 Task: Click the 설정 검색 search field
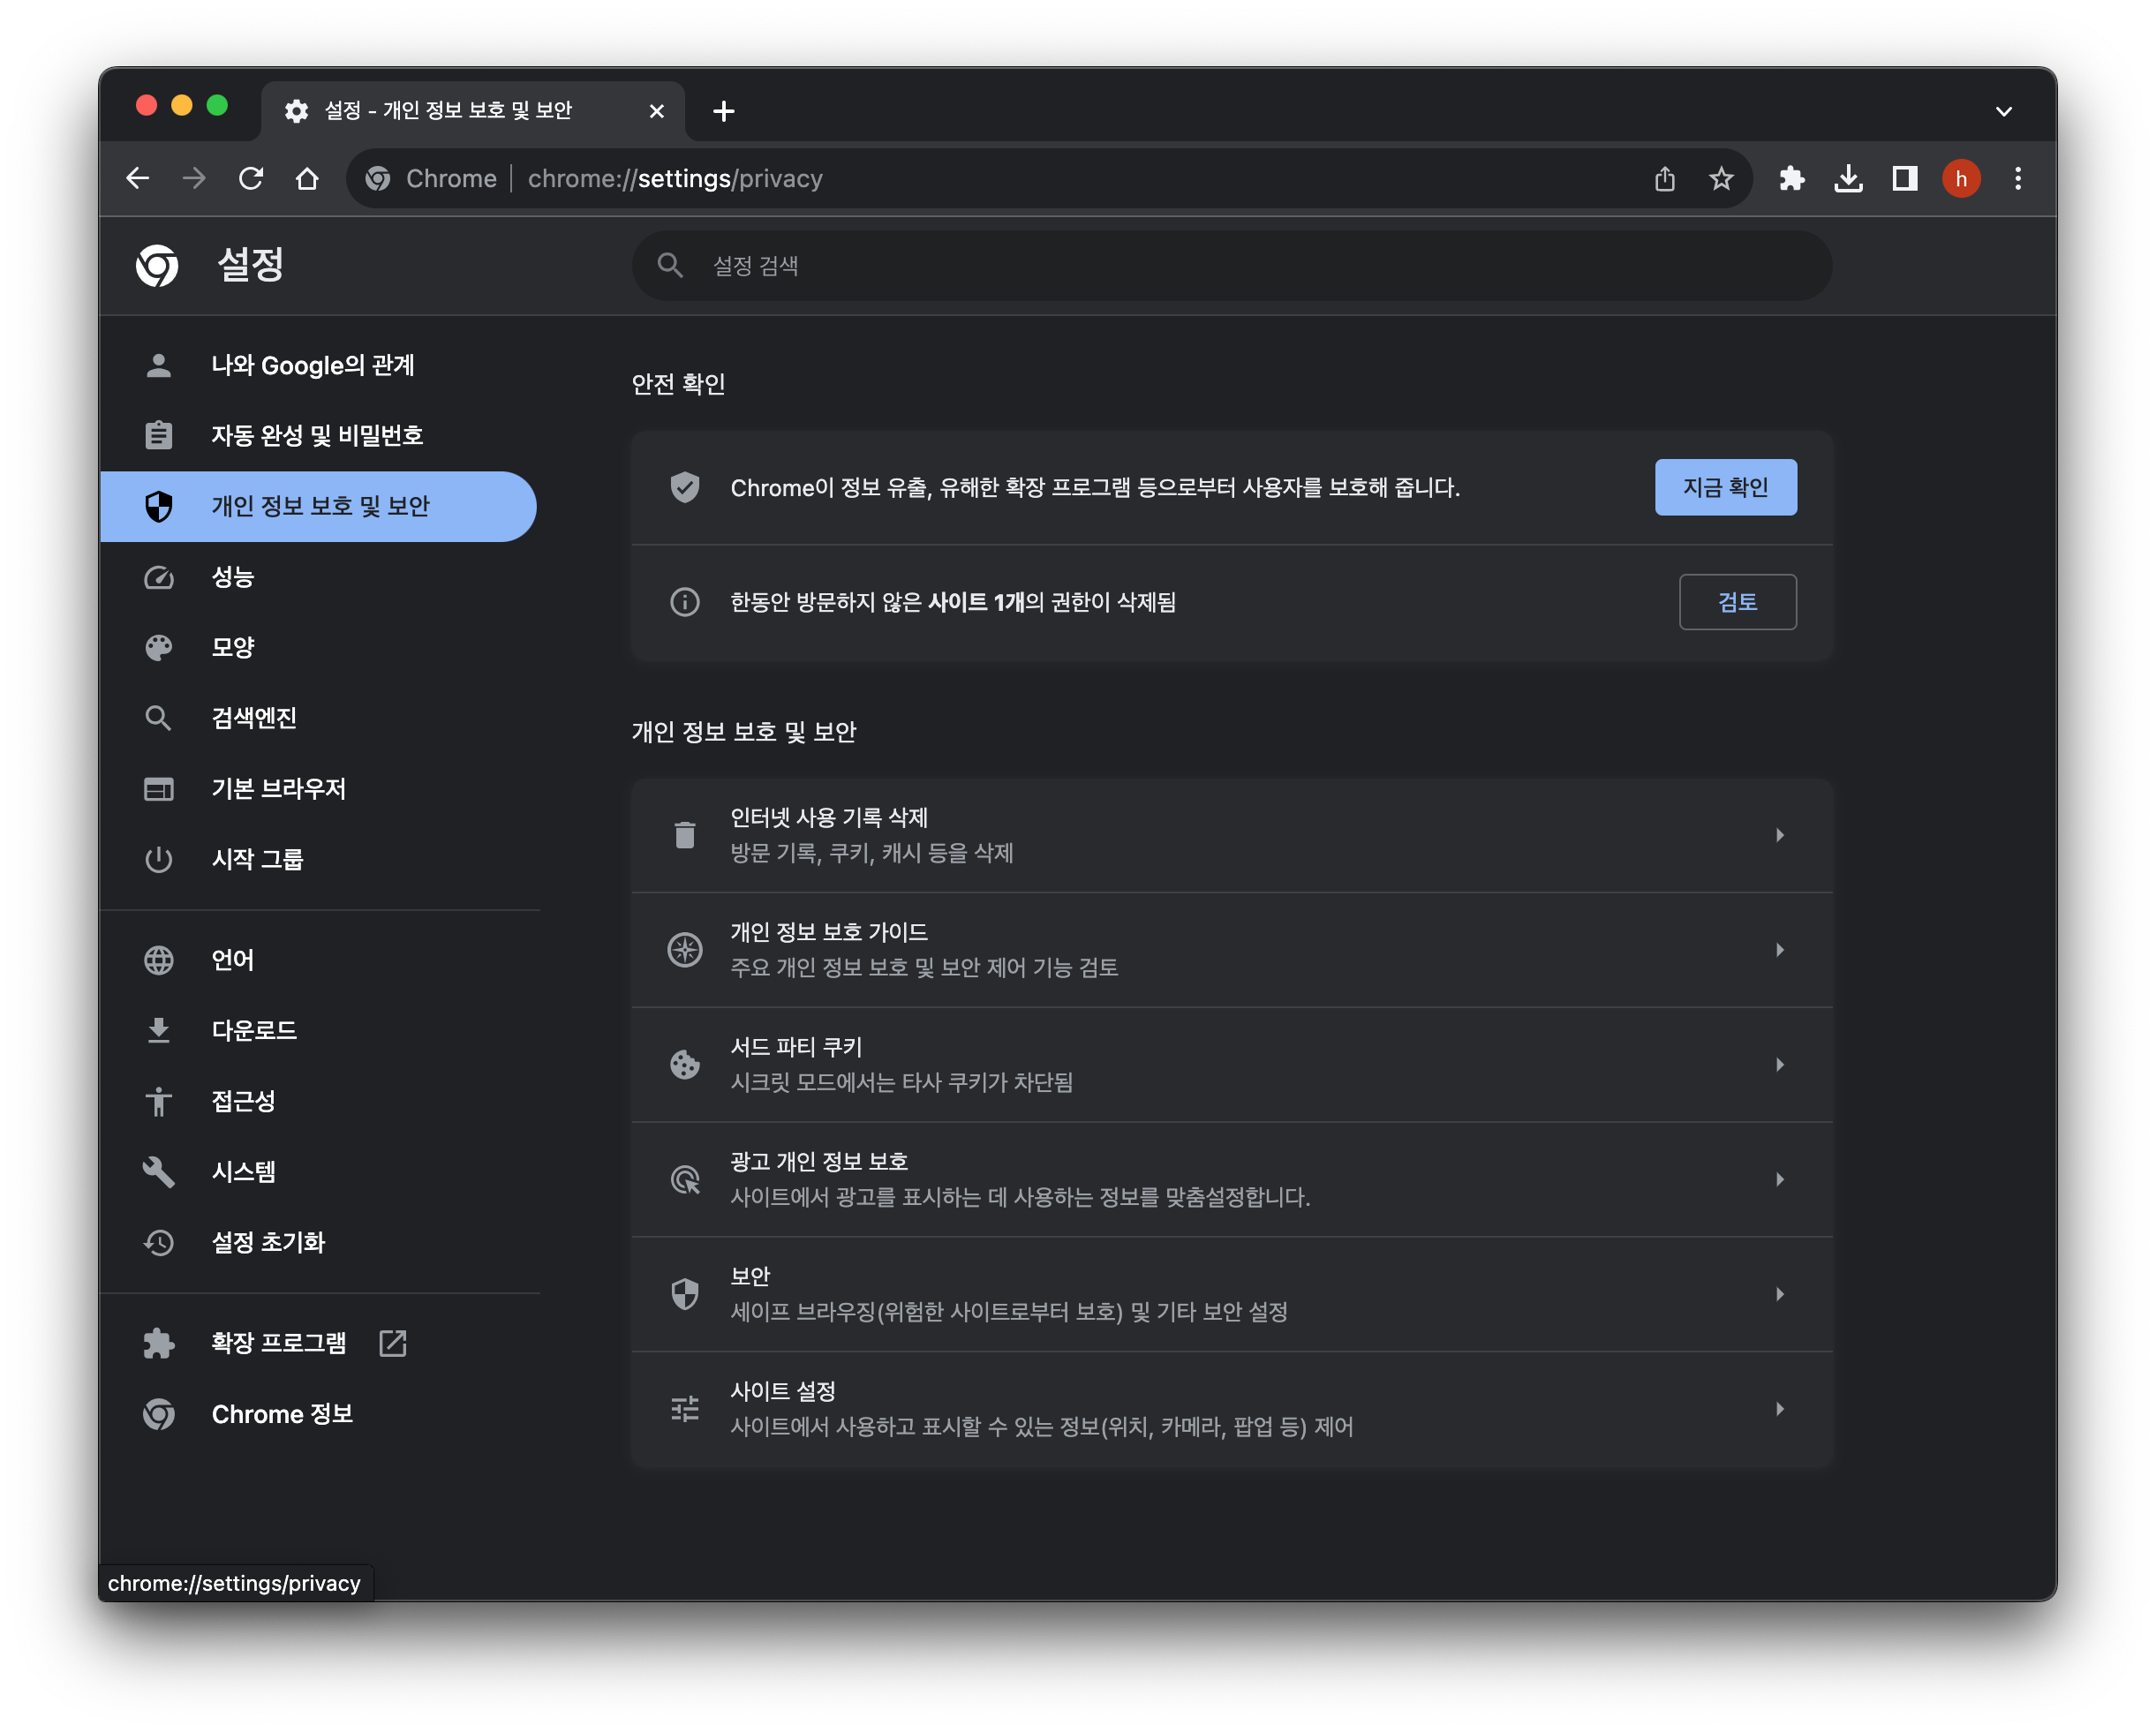[x=1230, y=266]
